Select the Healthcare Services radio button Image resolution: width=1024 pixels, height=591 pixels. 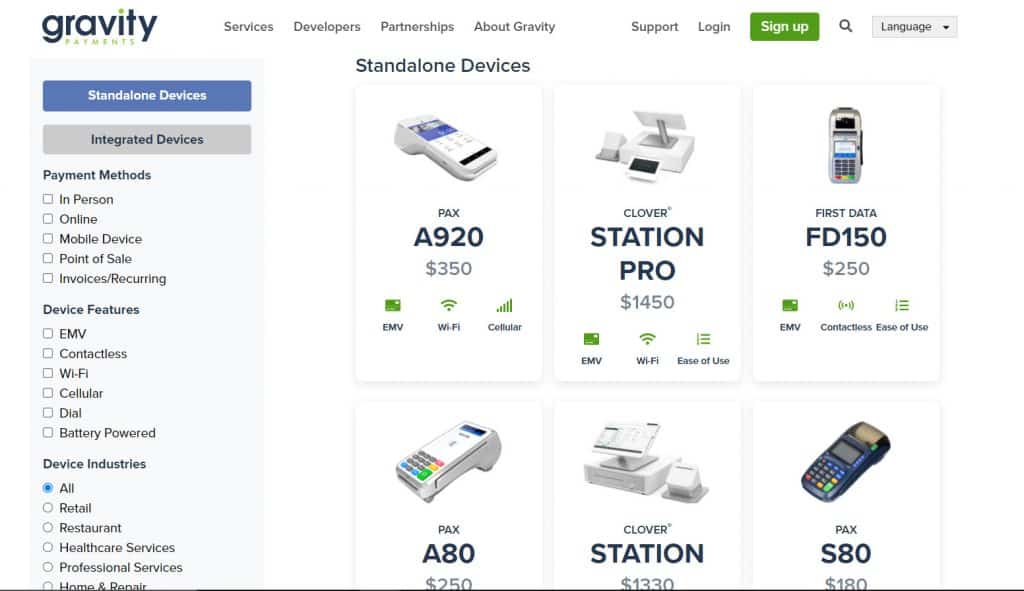click(48, 548)
